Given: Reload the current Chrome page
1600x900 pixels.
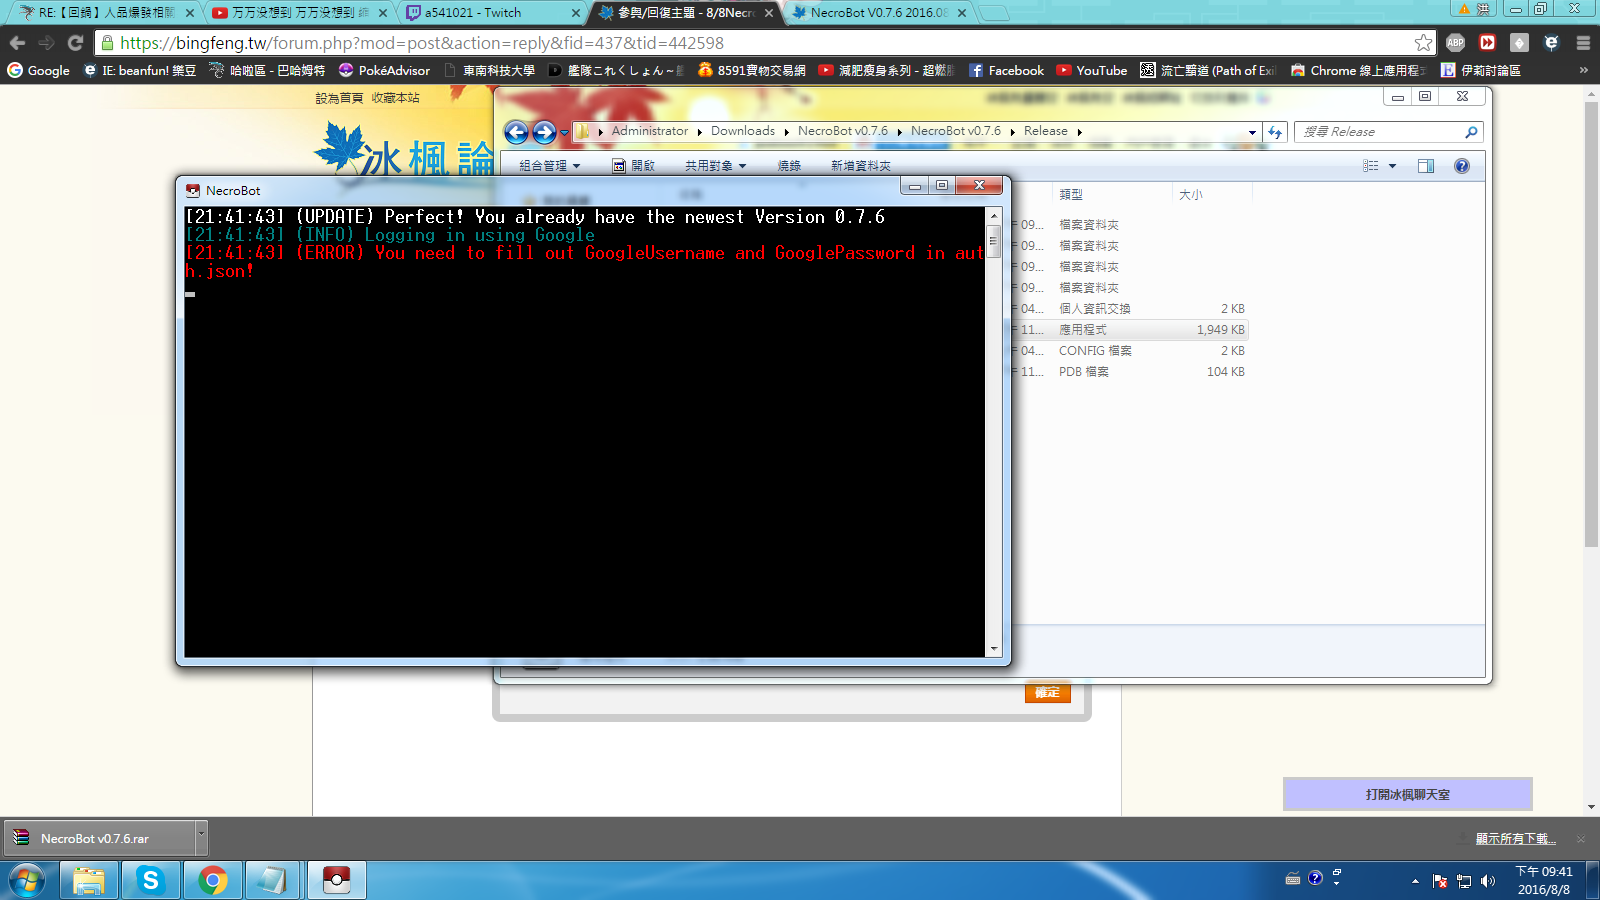Looking at the screenshot, I should (x=75, y=43).
